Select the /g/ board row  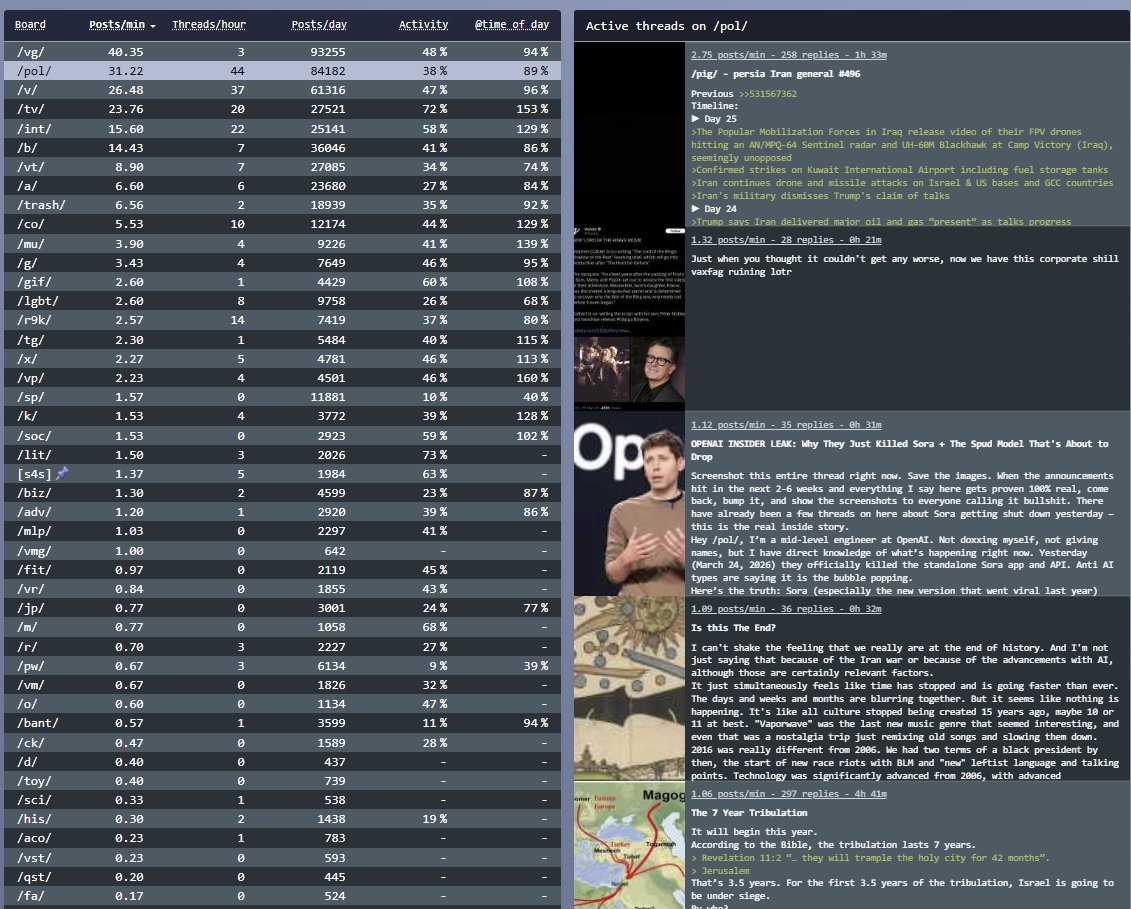[282, 263]
